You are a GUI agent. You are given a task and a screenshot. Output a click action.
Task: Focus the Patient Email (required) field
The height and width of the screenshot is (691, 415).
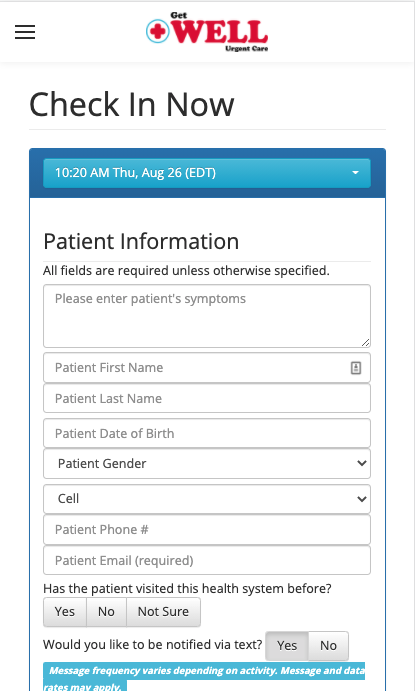click(x=207, y=561)
